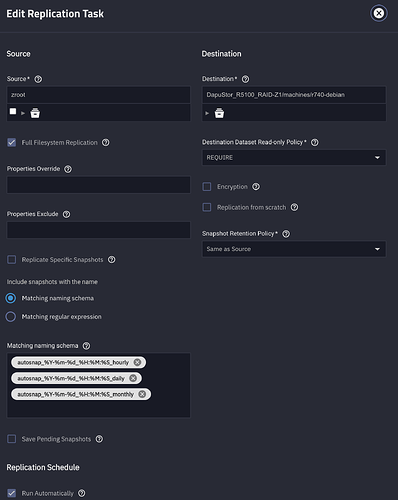Expand the destination dataset tree arrow
The height and width of the screenshot is (500, 398).
(207, 113)
